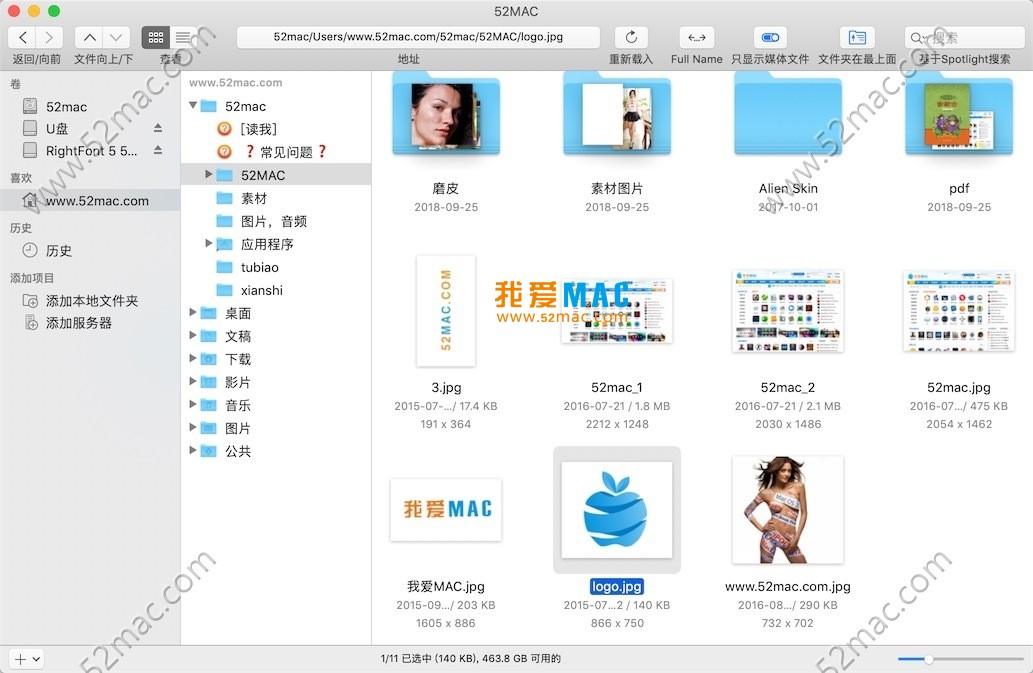The image size is (1033, 673).
Task: Click 添加服务器 to add server
Action: pyautogui.click(x=67, y=323)
